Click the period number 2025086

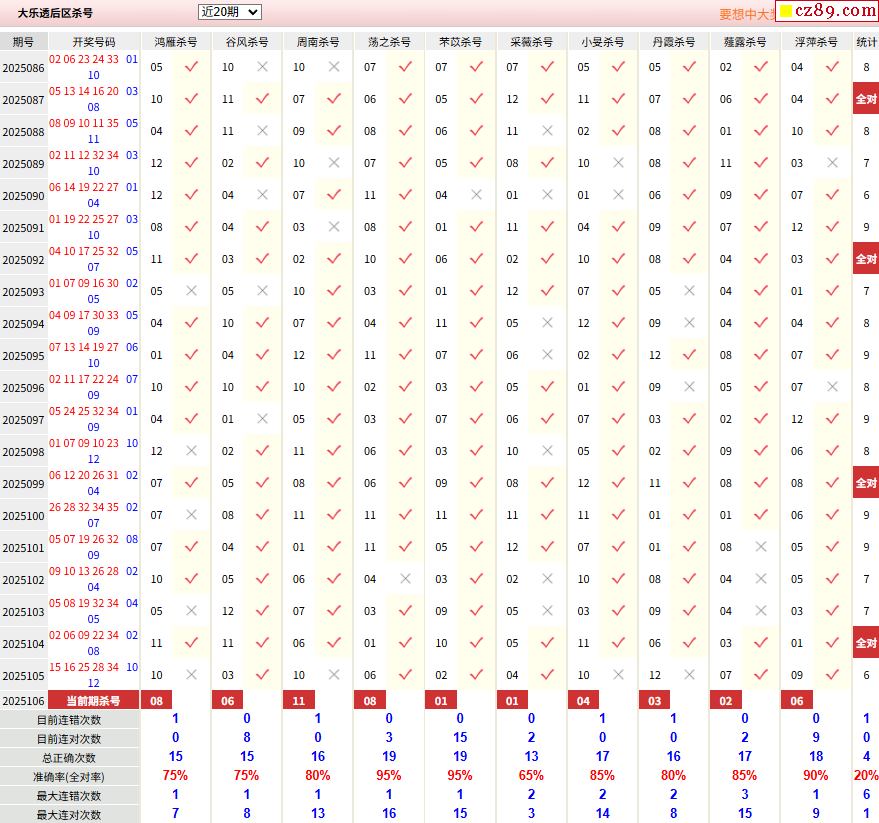(24, 68)
